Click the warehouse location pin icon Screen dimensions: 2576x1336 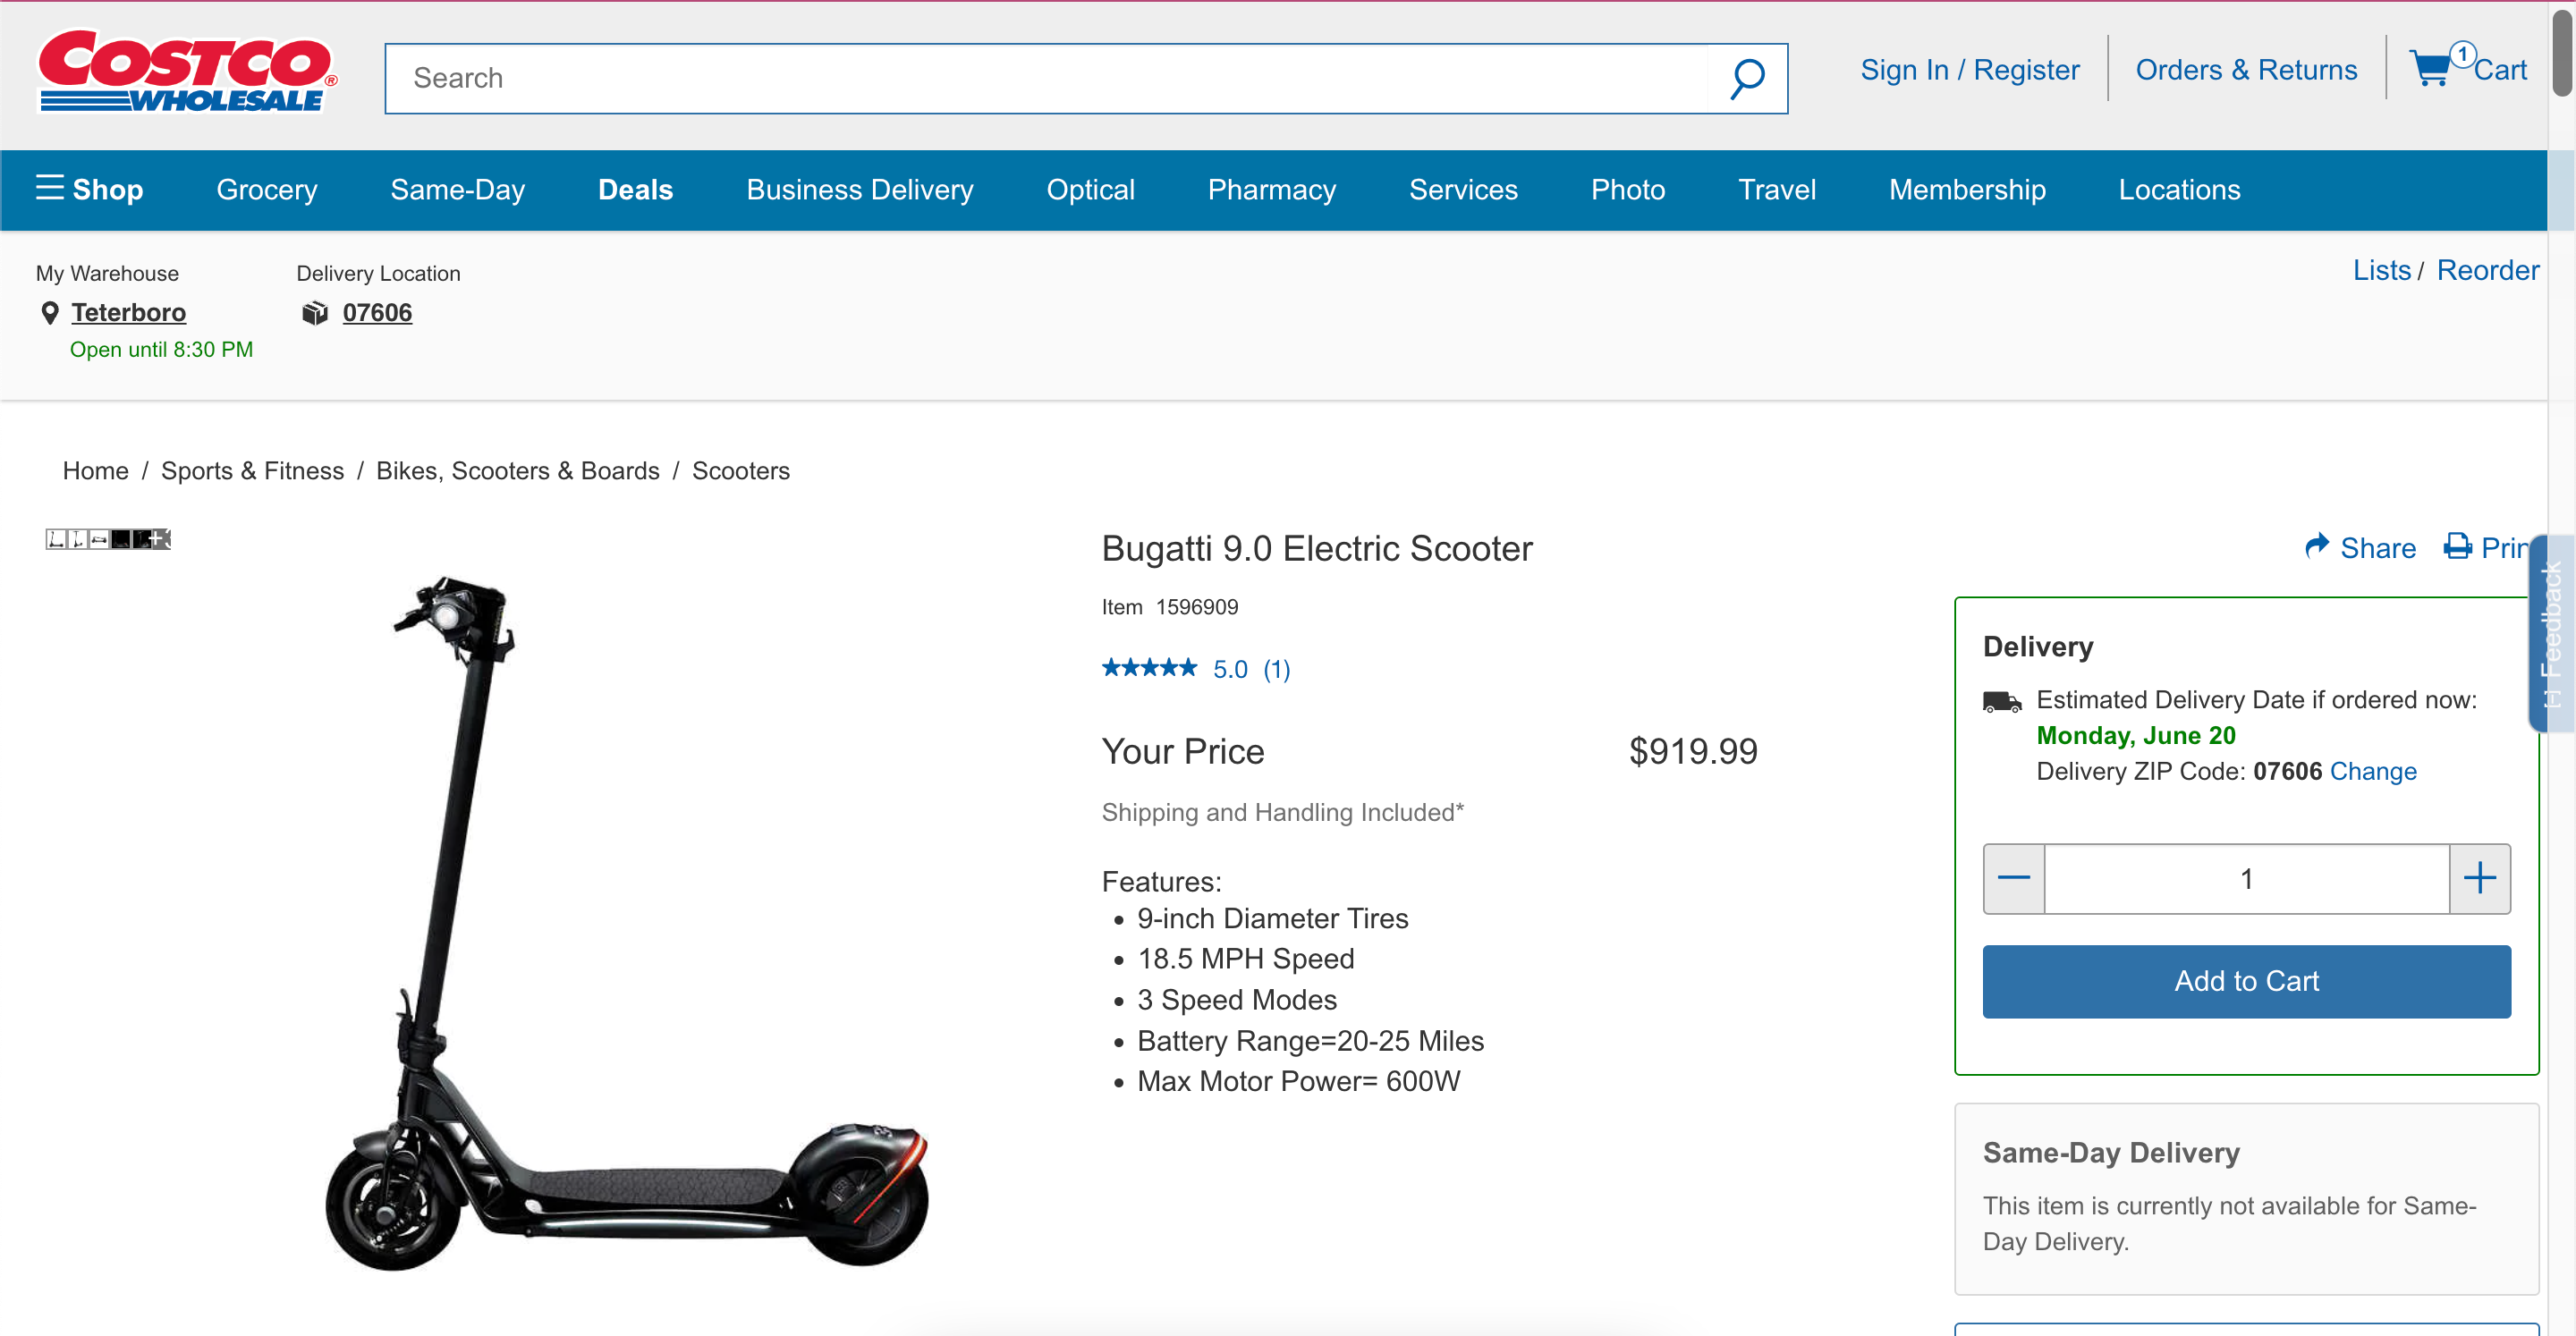click(x=49, y=313)
